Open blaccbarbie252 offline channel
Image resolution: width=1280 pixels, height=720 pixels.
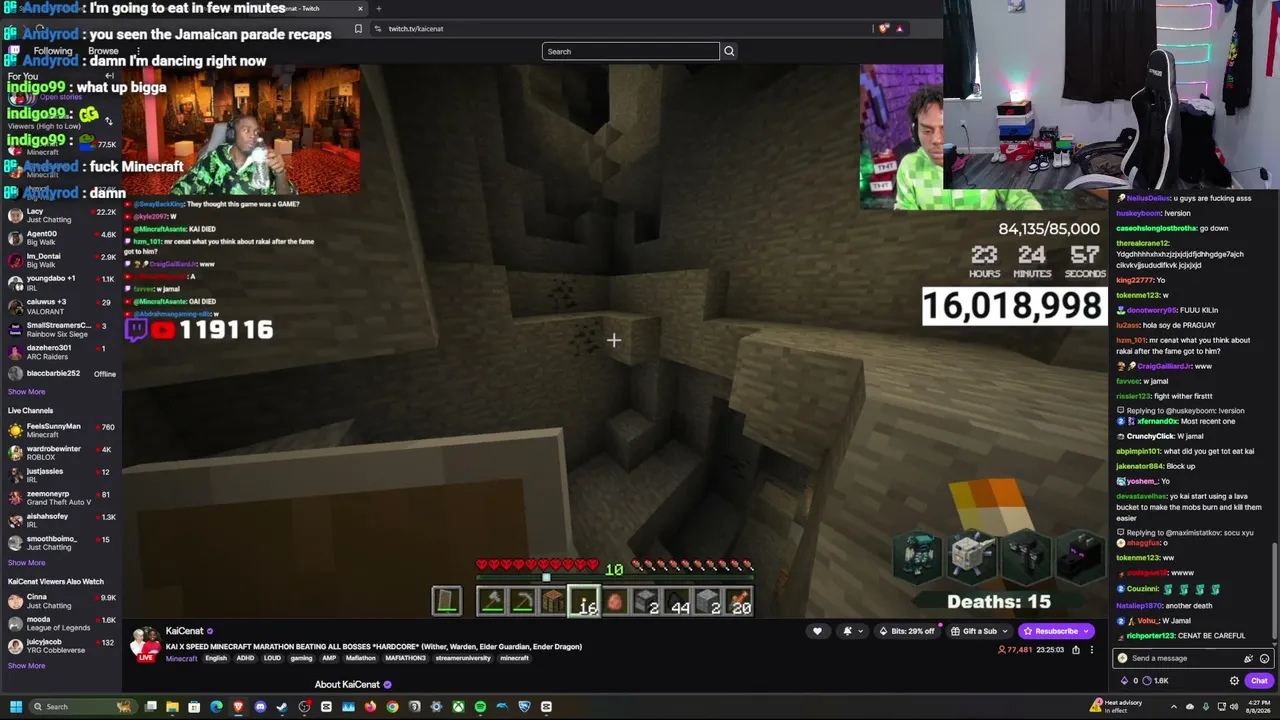click(60, 373)
